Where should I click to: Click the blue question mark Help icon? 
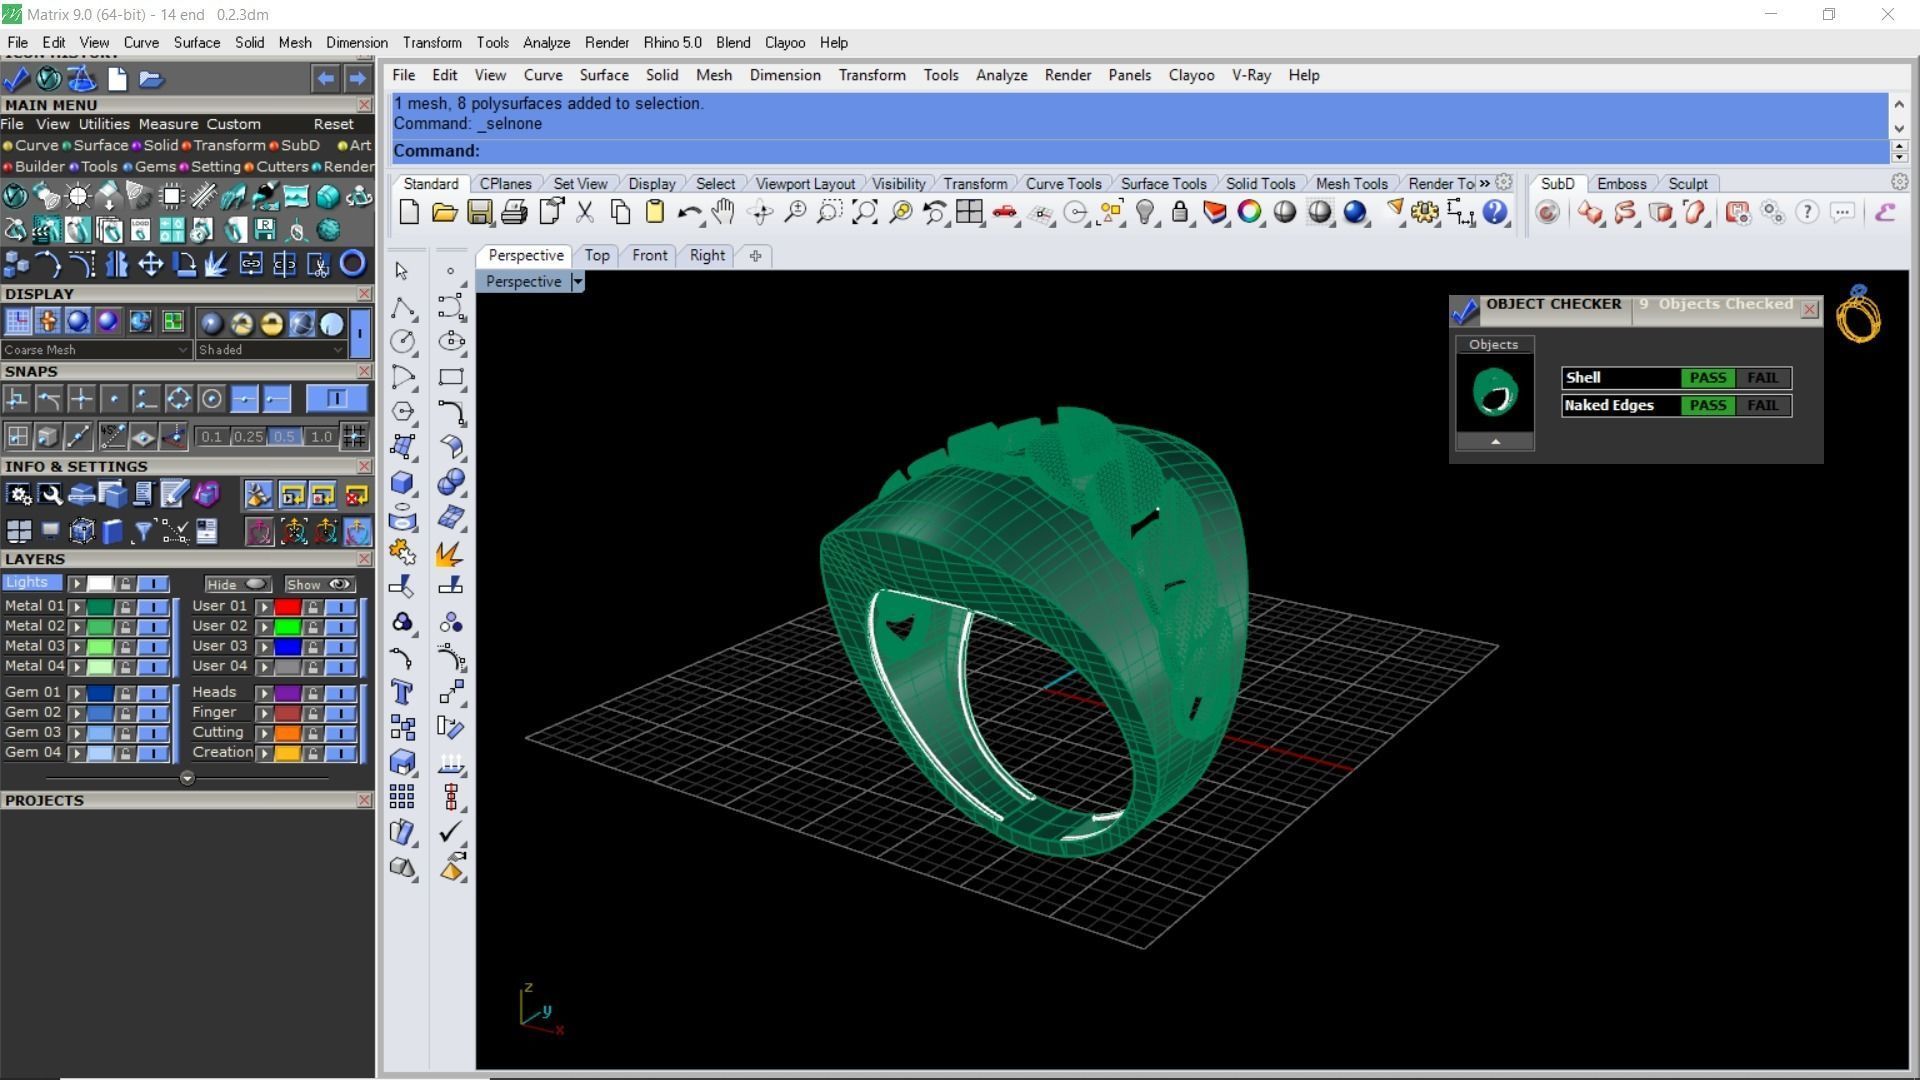1495,212
